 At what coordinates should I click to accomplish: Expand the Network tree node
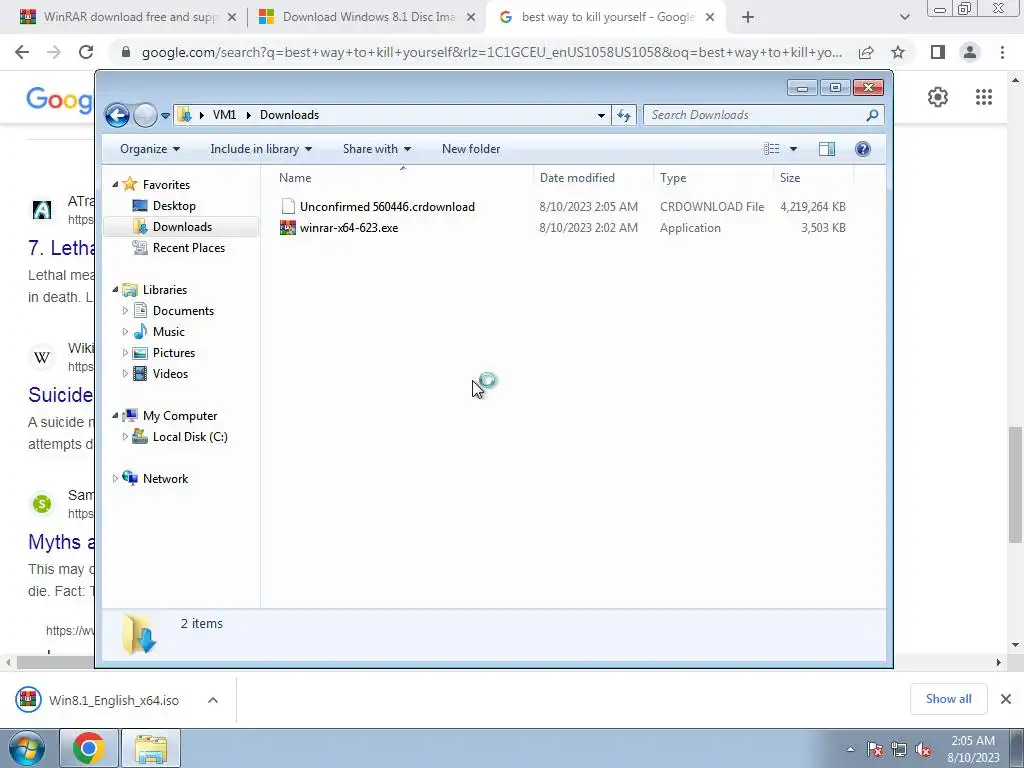(115, 479)
